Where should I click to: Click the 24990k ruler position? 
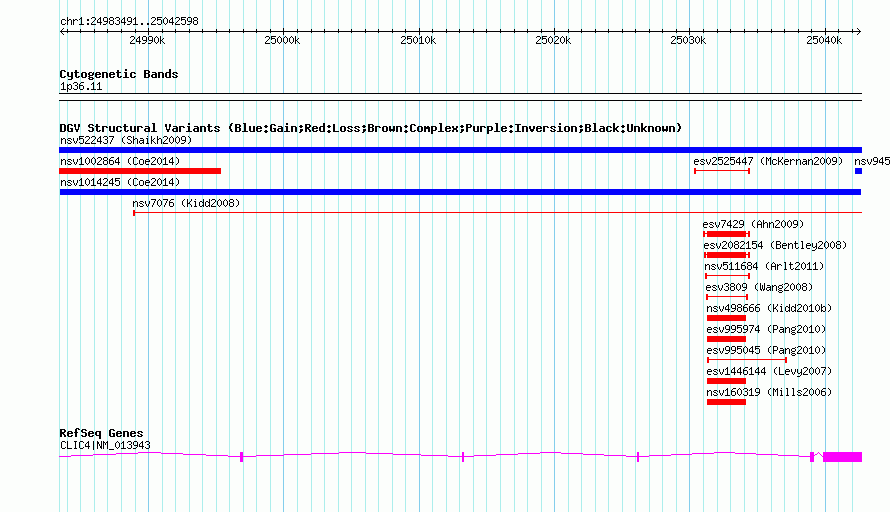[147, 40]
